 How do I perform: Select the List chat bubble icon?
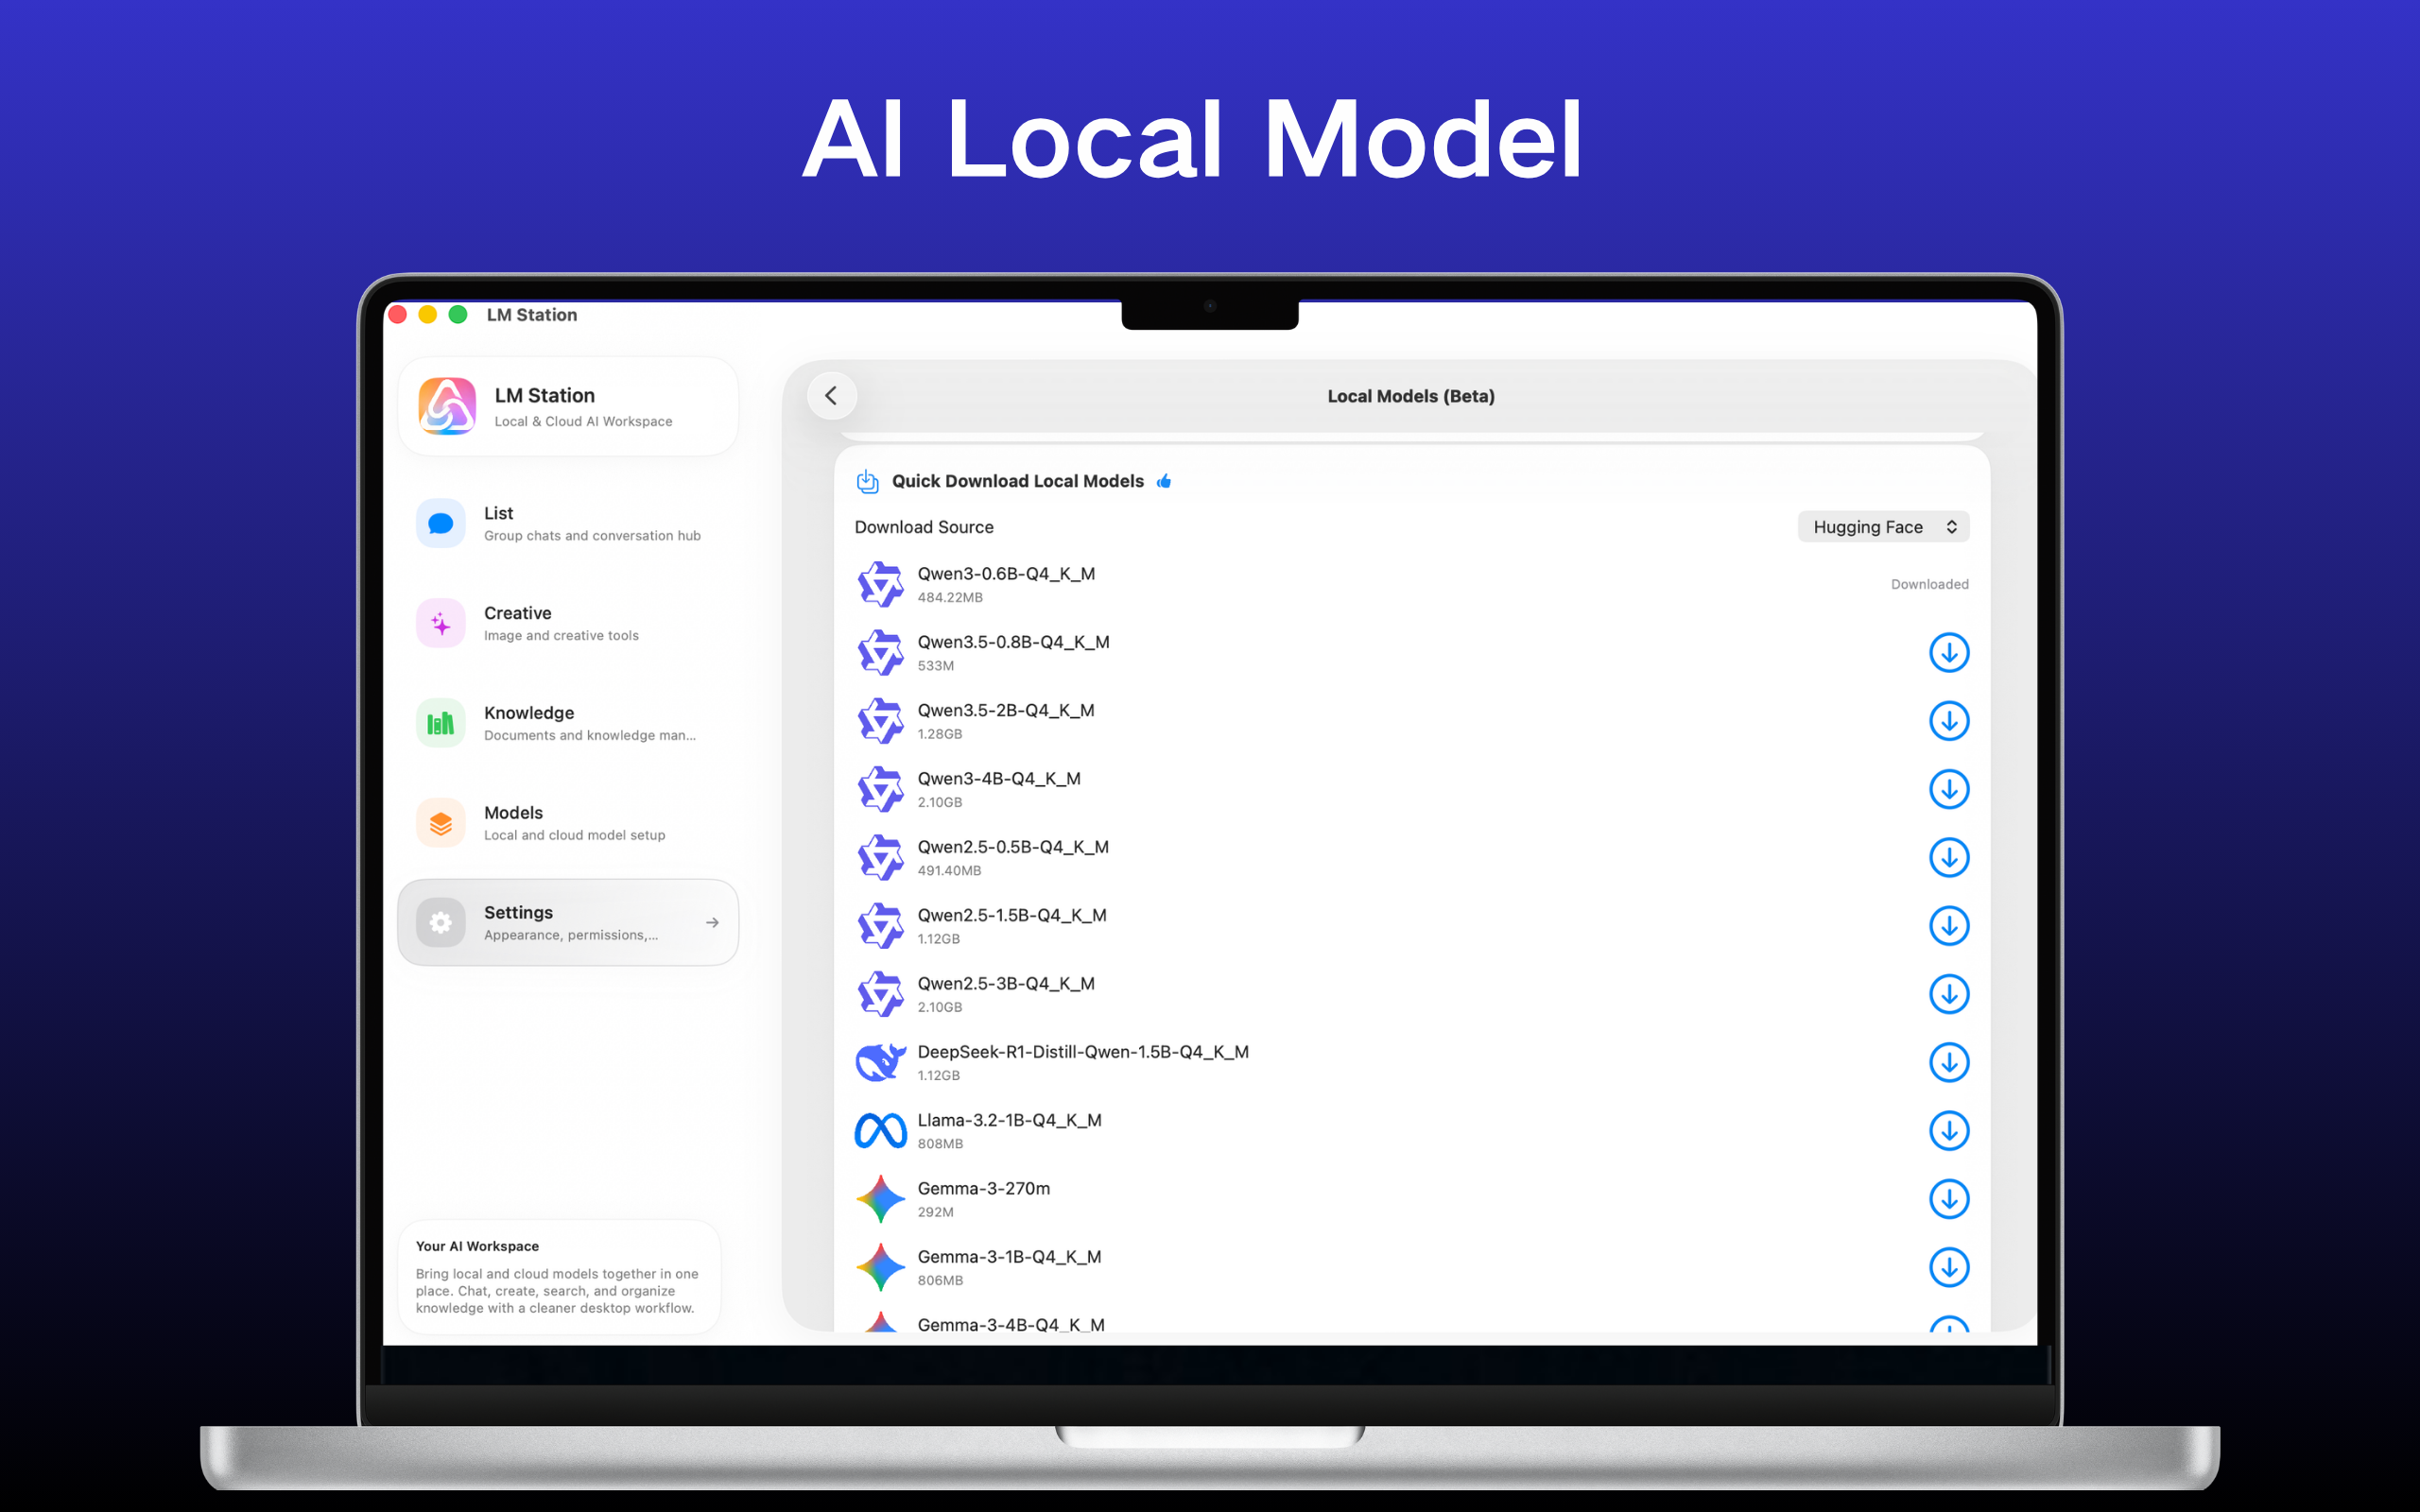(x=440, y=523)
